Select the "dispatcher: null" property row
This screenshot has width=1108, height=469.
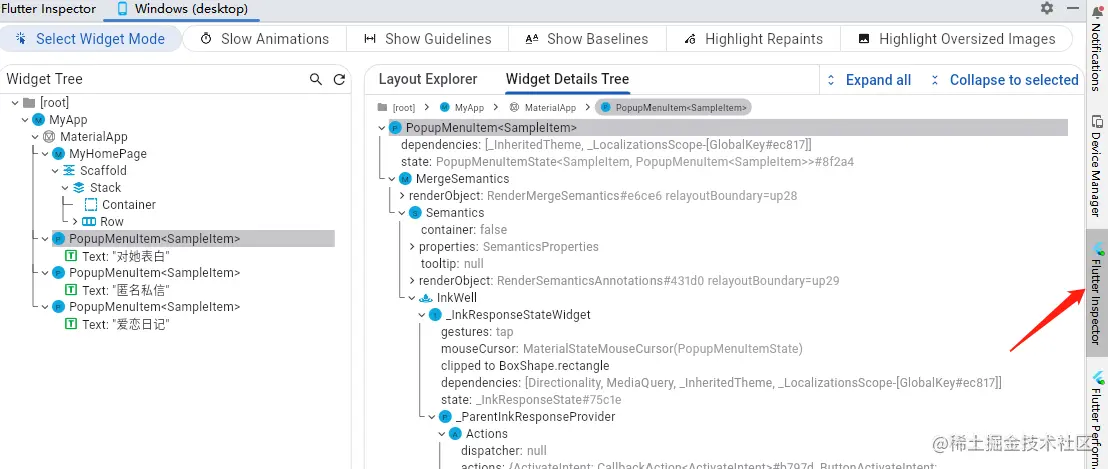pos(504,451)
